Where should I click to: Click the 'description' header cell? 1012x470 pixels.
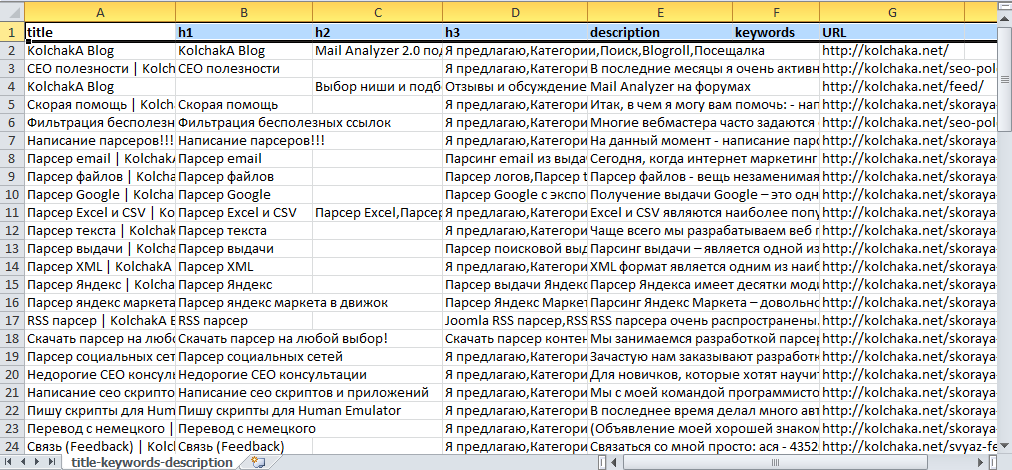coord(660,32)
